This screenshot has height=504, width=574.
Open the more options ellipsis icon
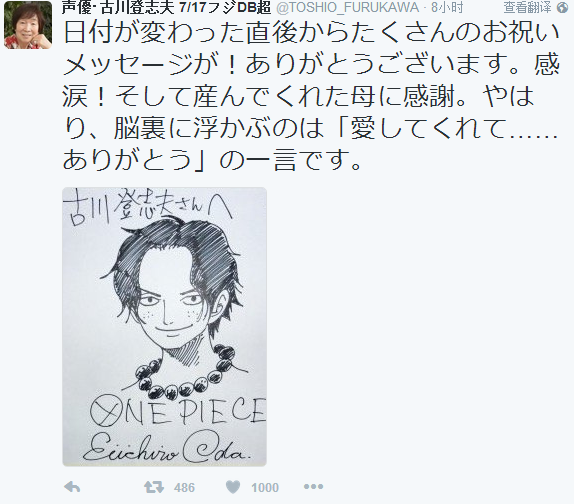coord(313,487)
